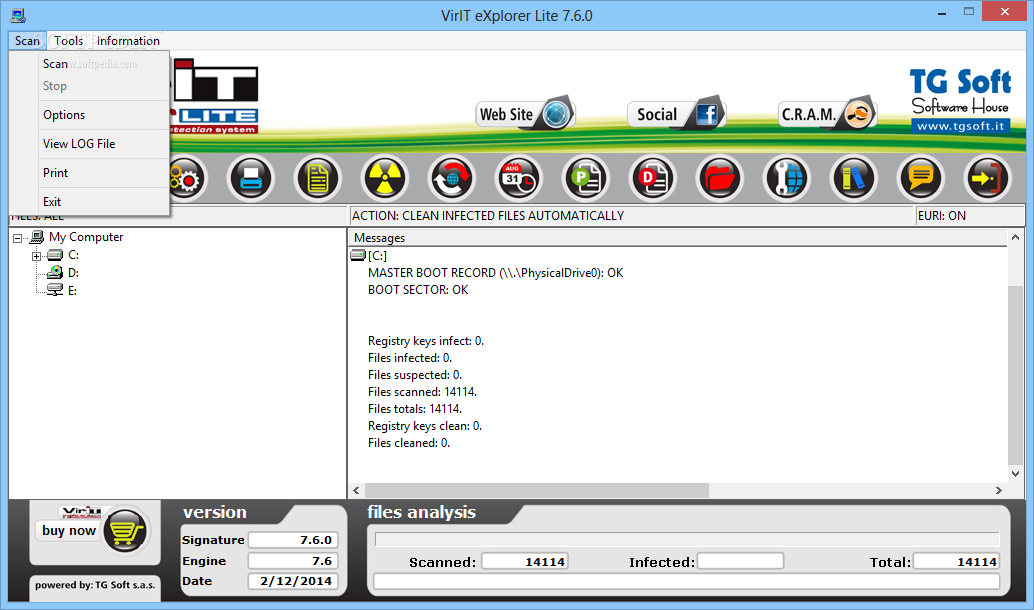Screen dimensions: 1034x610
Task: Open the C.R.A.M. button
Action: (x=827, y=114)
